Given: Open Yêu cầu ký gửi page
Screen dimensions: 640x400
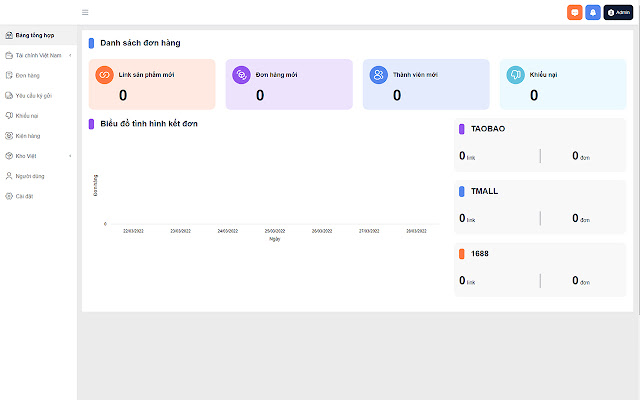Looking at the screenshot, I should 38,96.
